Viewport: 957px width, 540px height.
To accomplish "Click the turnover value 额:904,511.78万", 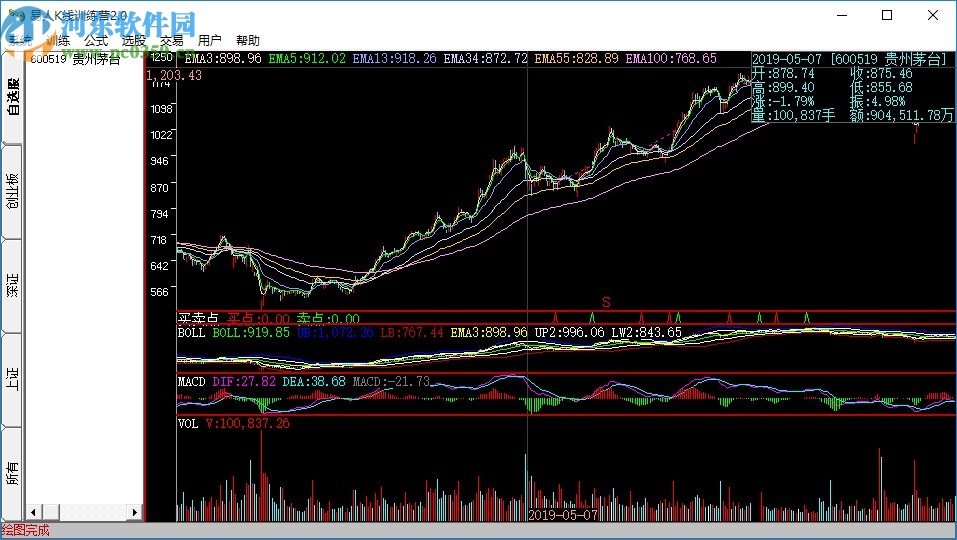I will (901, 115).
